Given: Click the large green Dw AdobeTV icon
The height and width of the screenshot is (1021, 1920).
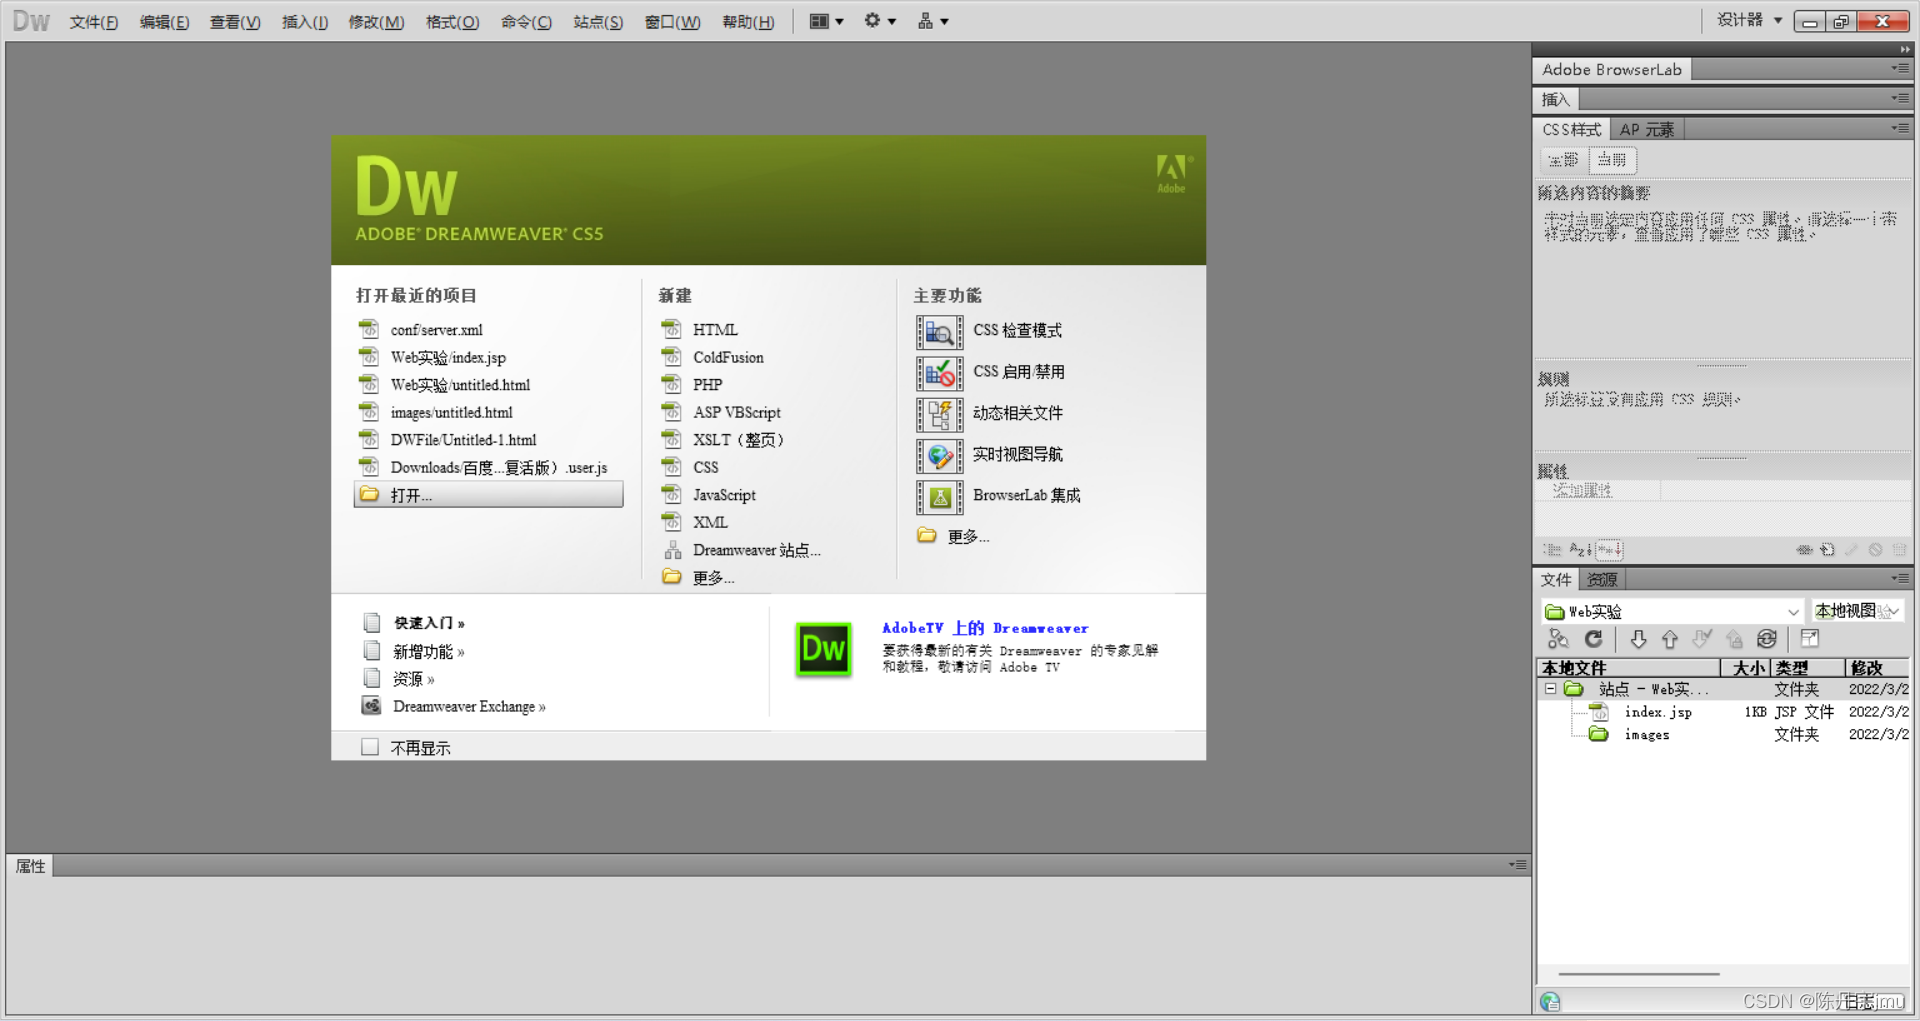Looking at the screenshot, I should tap(823, 649).
